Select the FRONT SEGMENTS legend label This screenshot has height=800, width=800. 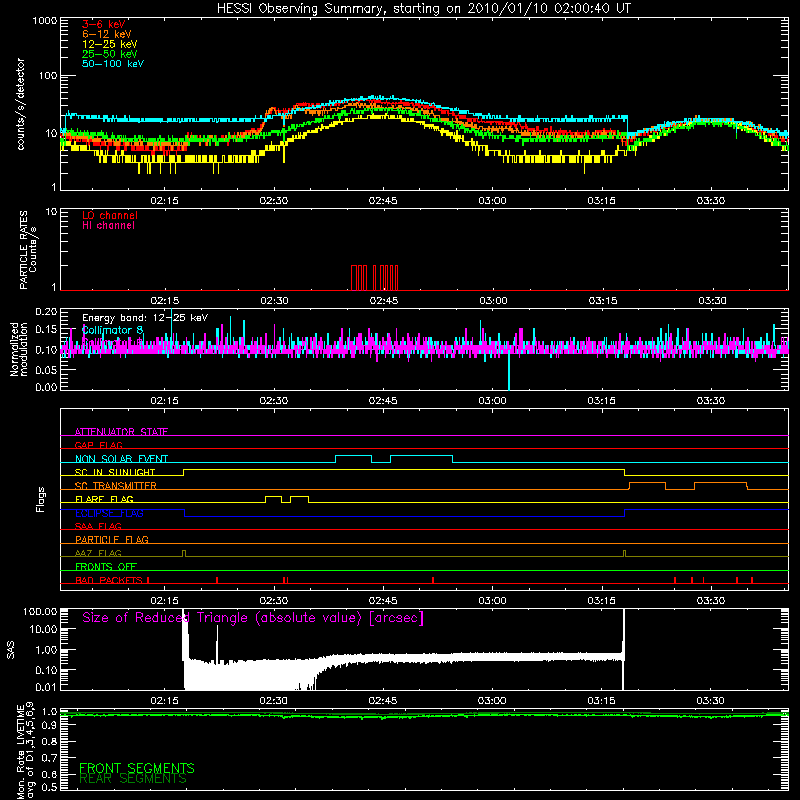[137, 768]
